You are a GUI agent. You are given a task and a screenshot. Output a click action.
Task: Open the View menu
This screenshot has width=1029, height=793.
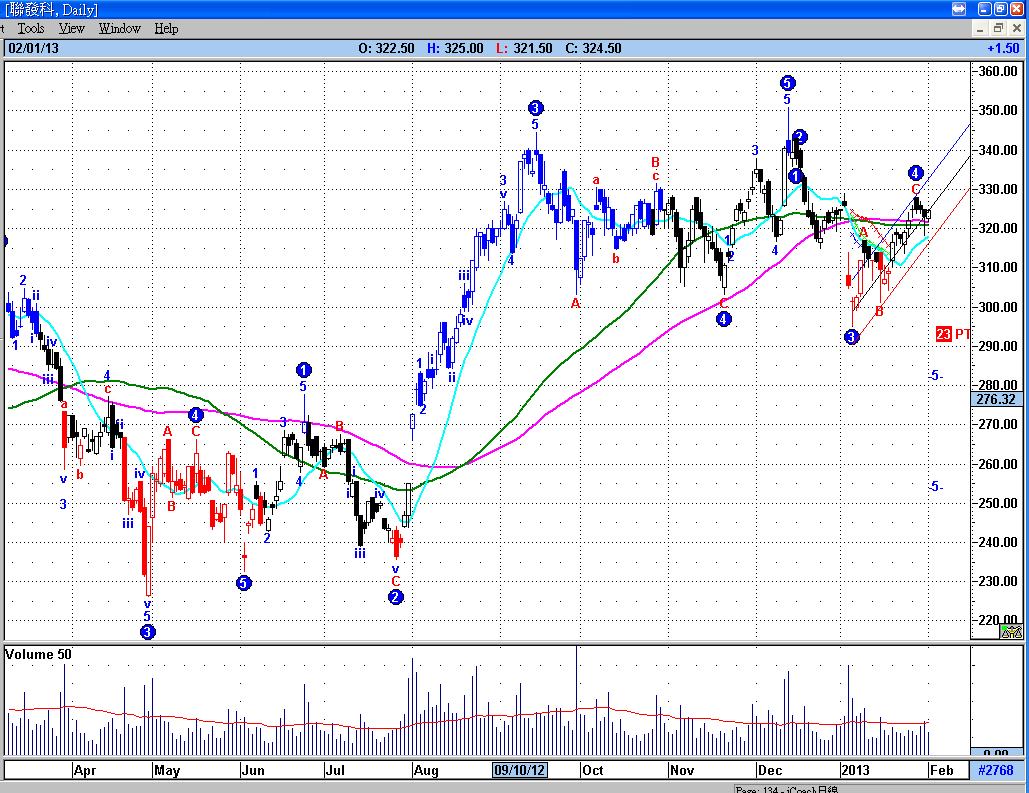(72, 28)
